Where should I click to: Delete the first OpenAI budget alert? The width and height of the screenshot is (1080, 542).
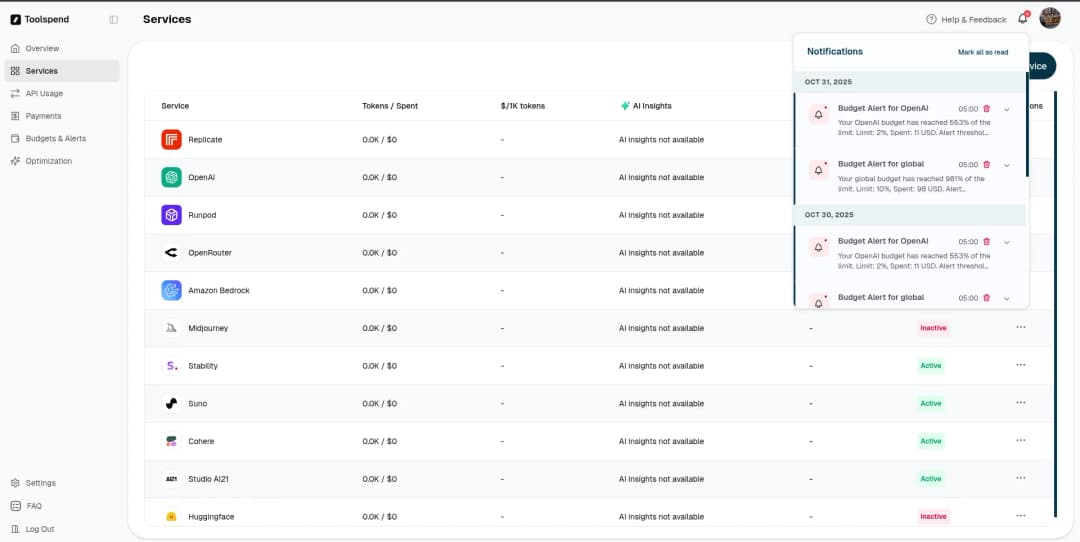(x=987, y=109)
